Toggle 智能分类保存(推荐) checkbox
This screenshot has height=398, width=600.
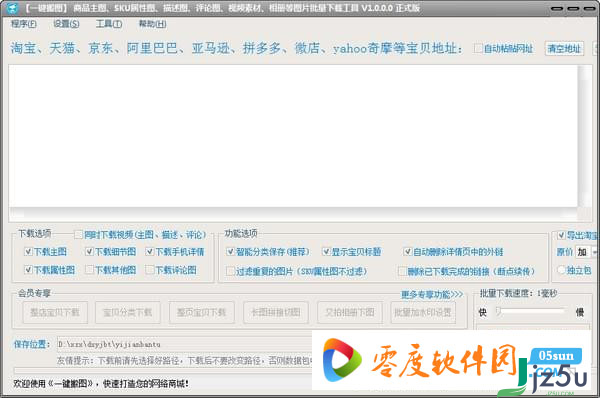230,251
